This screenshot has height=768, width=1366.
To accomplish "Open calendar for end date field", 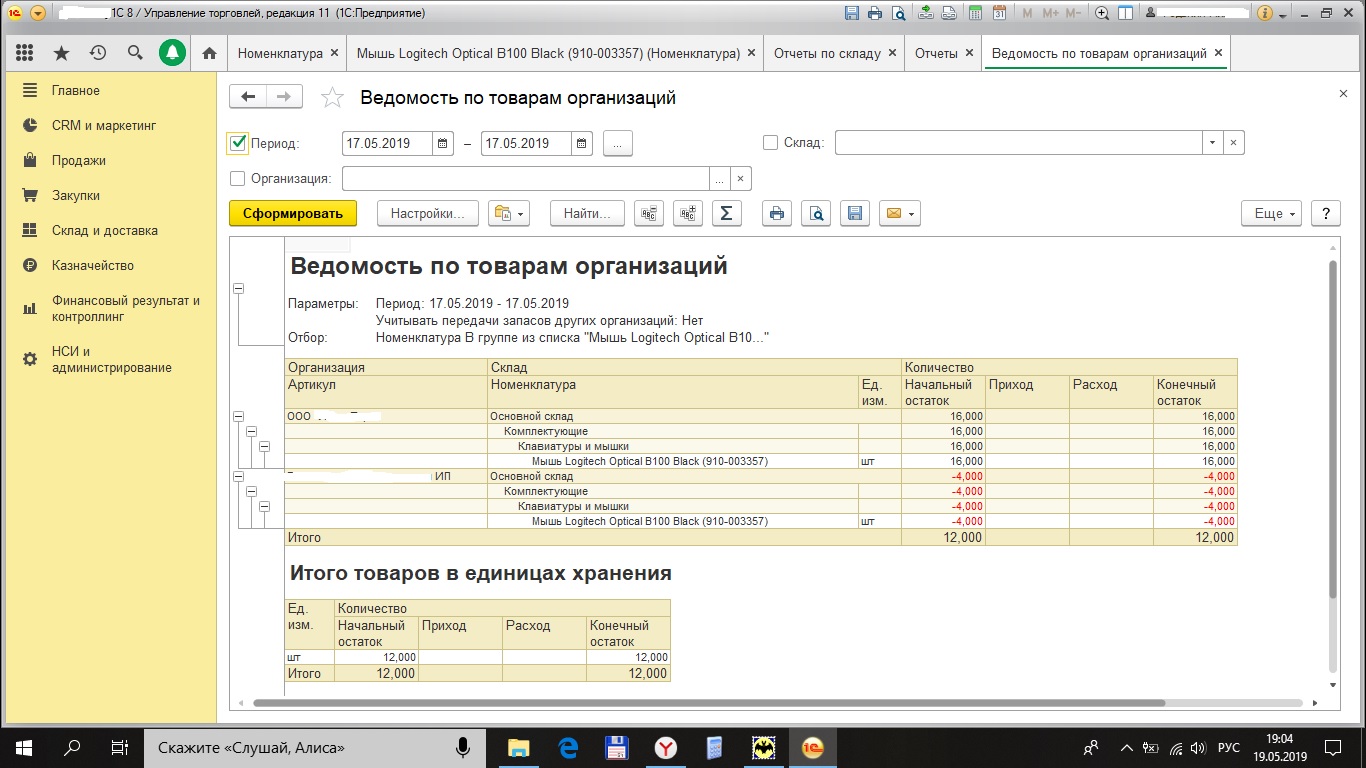I will [x=582, y=144].
